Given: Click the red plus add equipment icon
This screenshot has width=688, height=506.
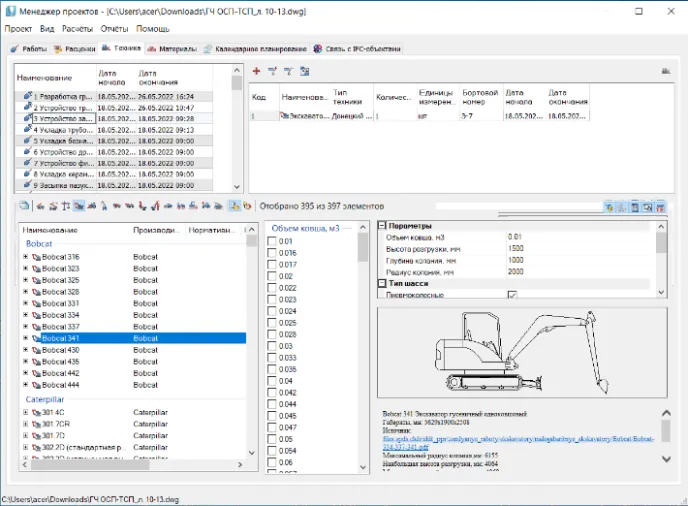Looking at the screenshot, I should tap(256, 71).
